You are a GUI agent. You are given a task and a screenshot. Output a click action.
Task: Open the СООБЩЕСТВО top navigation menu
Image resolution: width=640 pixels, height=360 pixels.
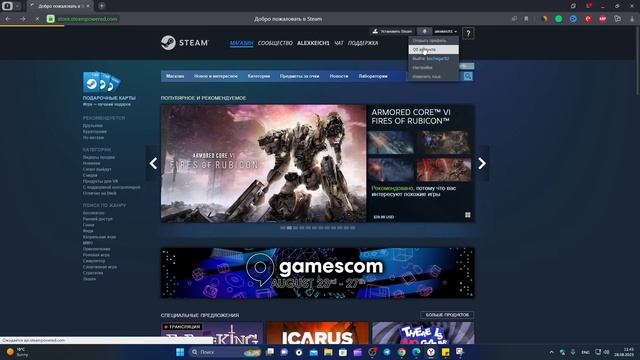275,43
